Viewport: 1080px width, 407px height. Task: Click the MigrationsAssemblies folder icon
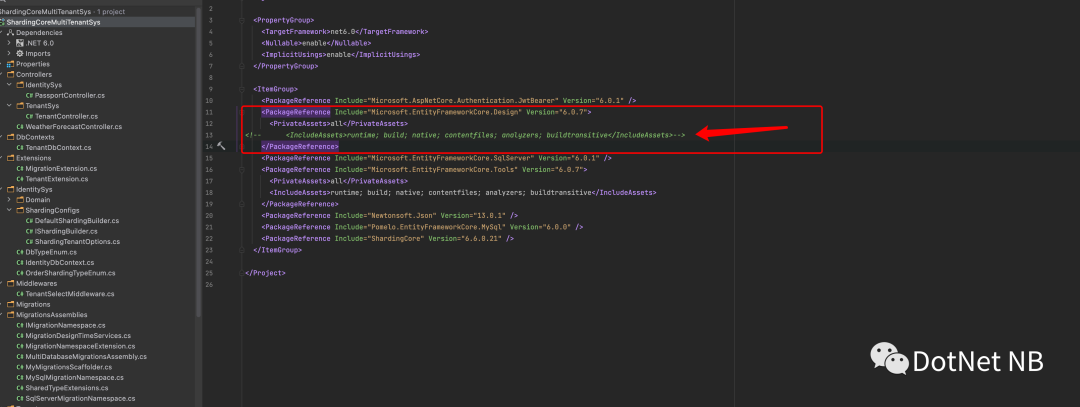pyautogui.click(x=10, y=315)
